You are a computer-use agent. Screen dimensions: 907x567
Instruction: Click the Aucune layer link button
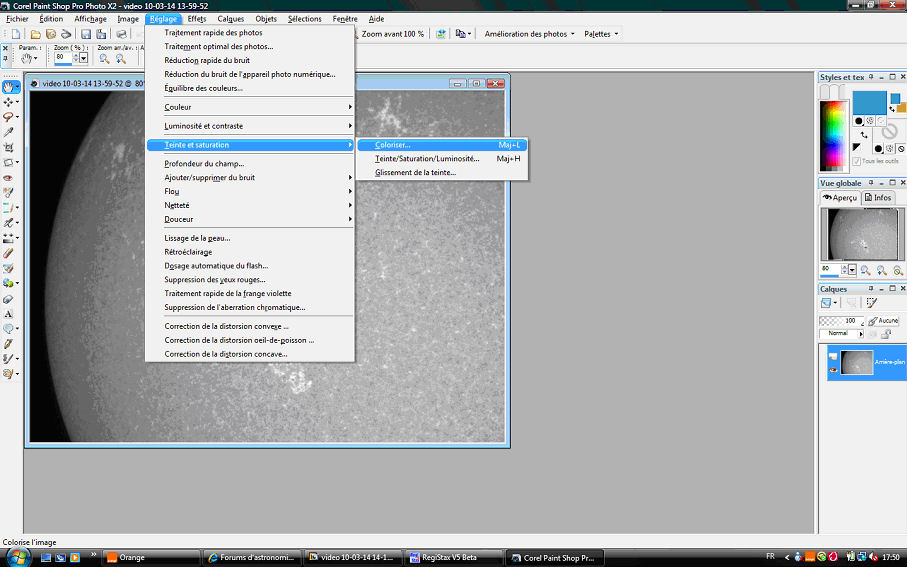[883, 320]
